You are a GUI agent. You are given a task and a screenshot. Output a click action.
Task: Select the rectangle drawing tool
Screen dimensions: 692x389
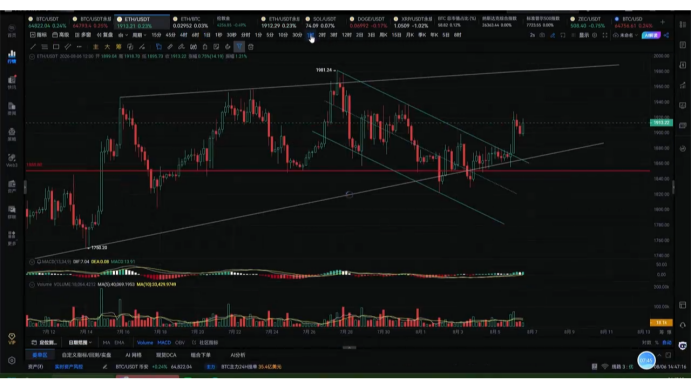[x=56, y=47]
